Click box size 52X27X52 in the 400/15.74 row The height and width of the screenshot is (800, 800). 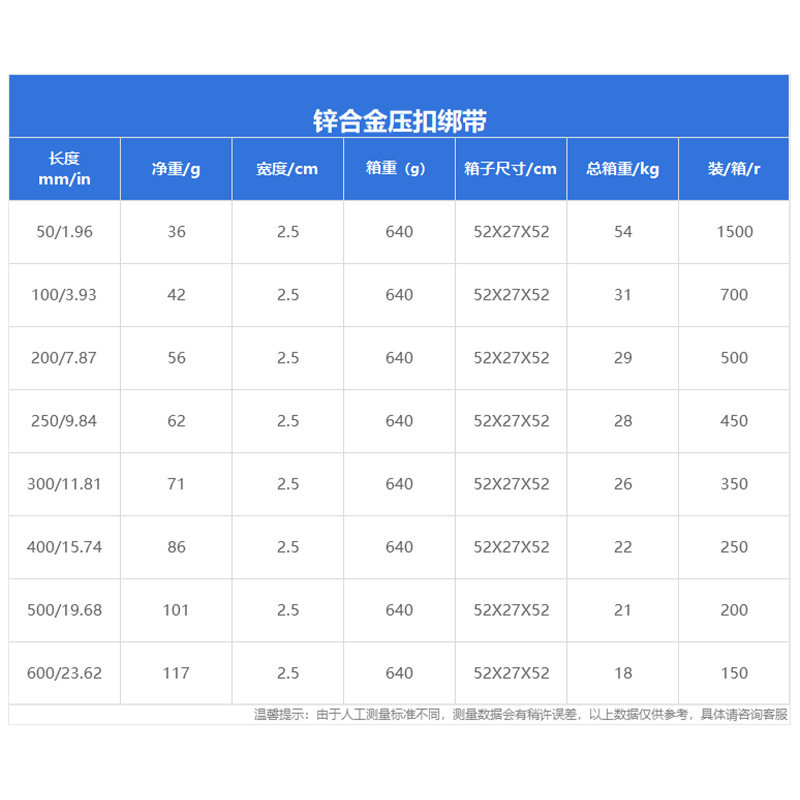[511, 547]
